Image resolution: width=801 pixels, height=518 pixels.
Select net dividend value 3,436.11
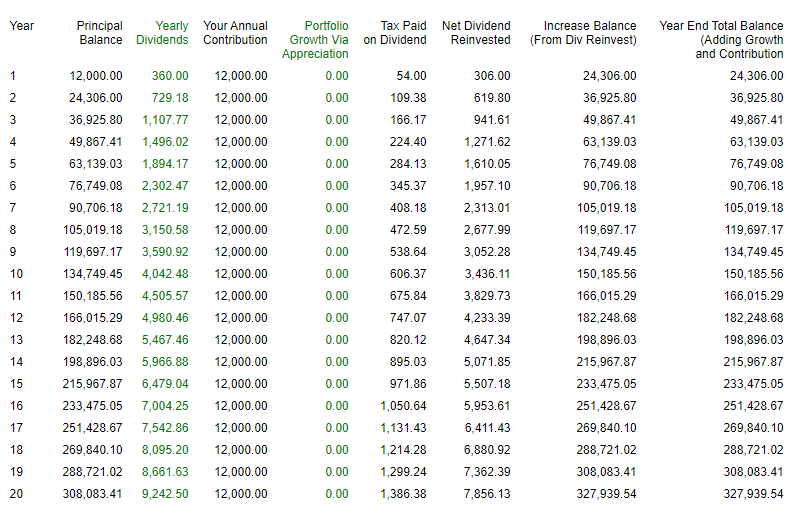487,274
